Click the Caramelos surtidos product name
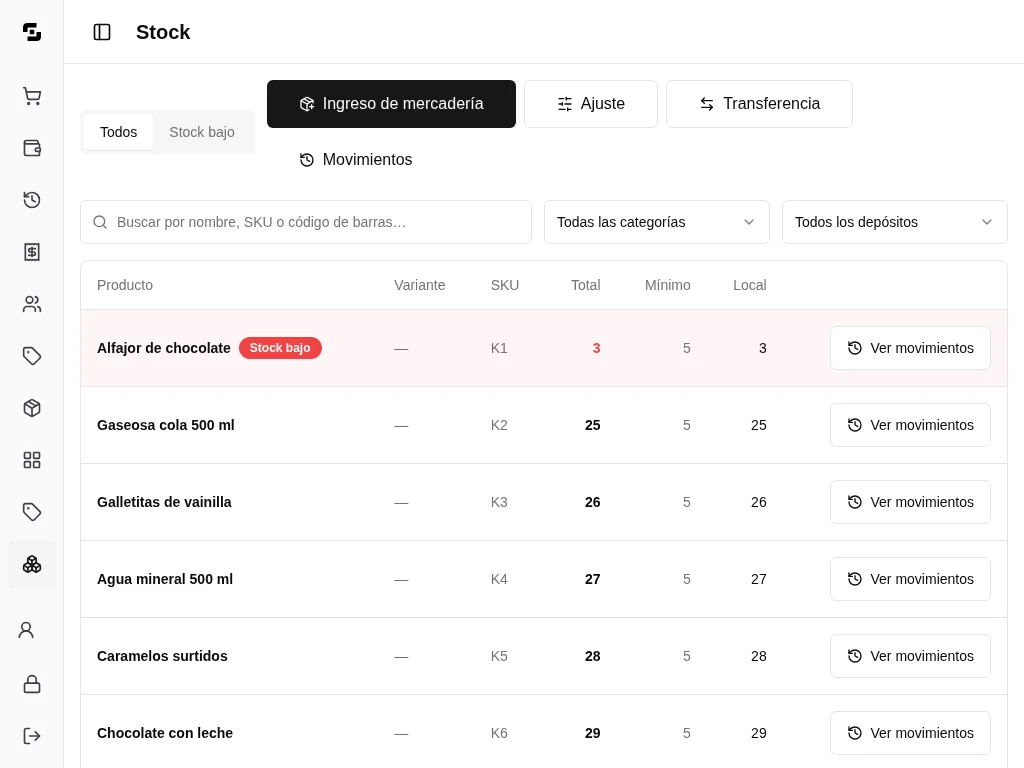 click(x=162, y=656)
